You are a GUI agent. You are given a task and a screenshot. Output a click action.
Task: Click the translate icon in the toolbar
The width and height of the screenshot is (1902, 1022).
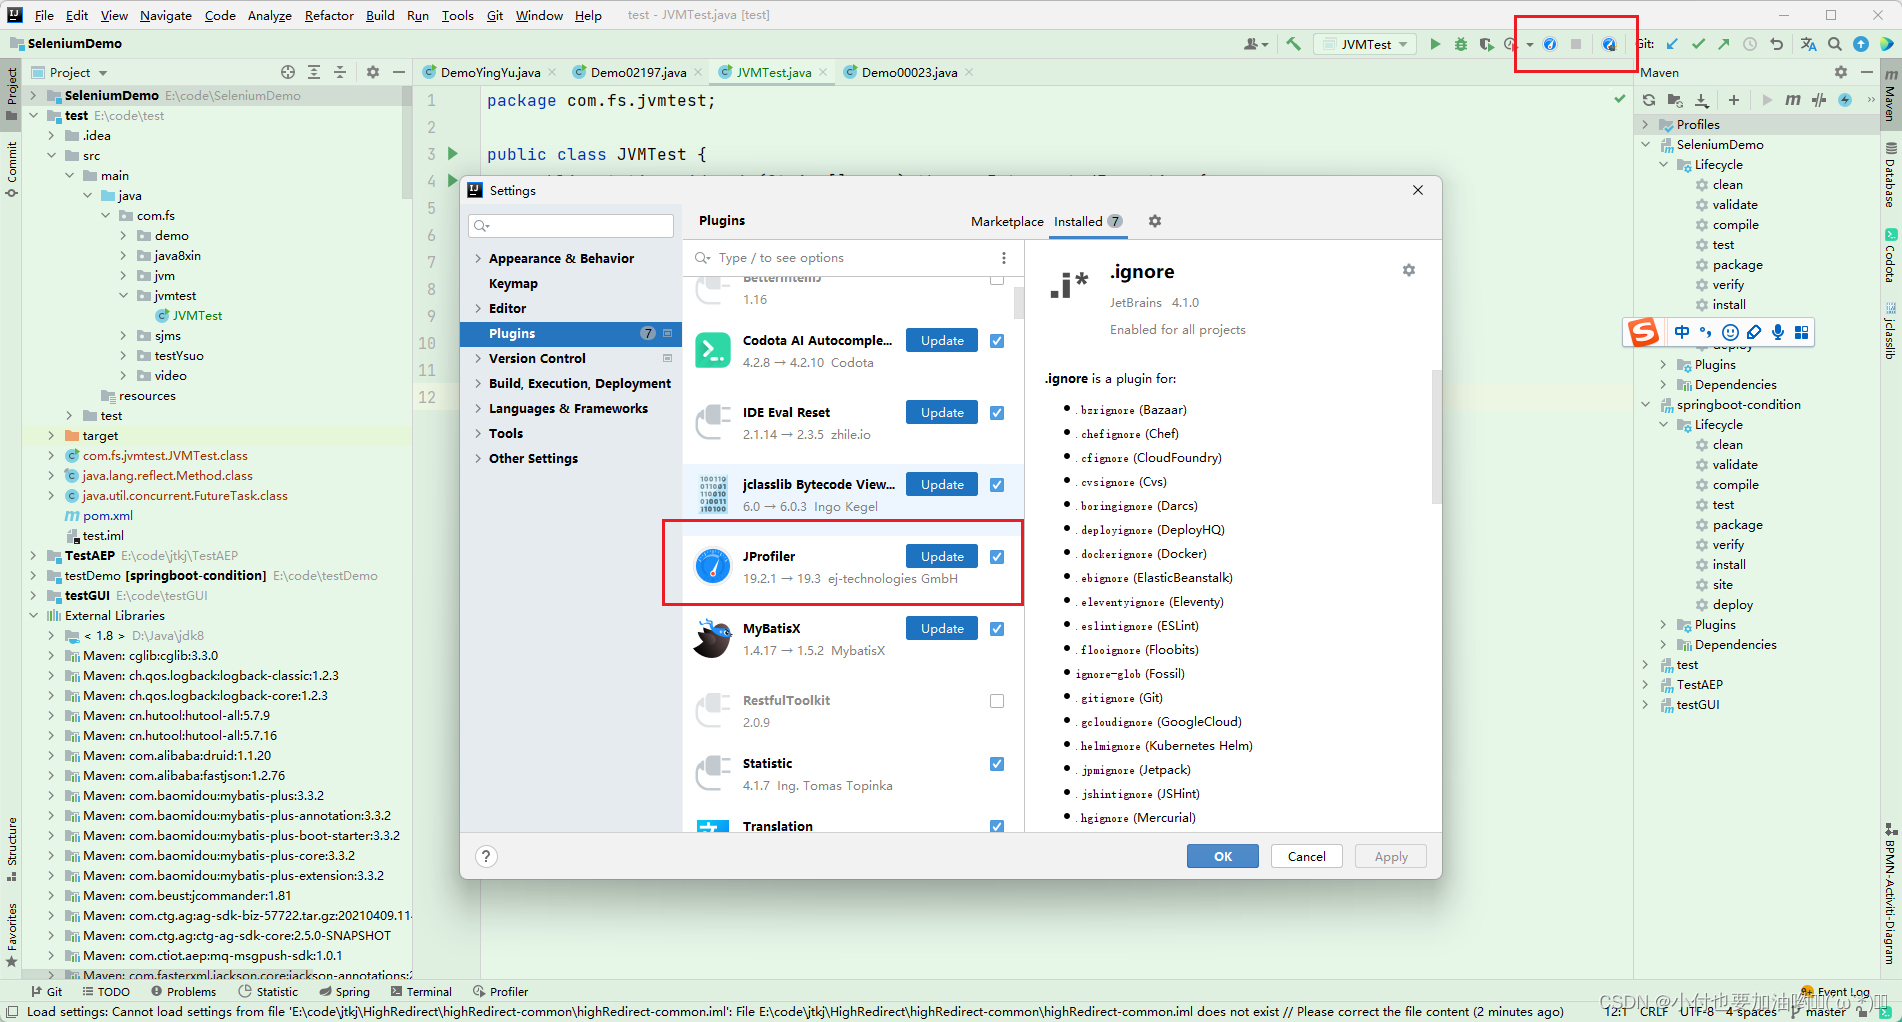pos(1808,44)
